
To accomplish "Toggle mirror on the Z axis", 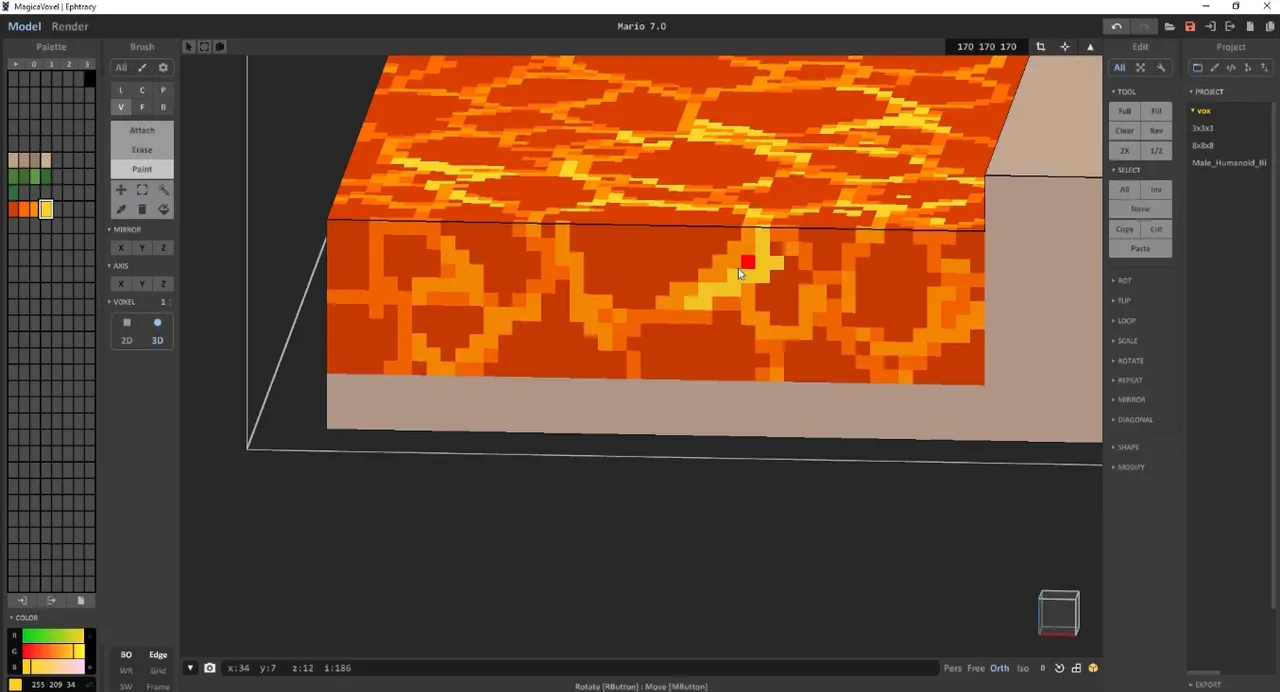I will tap(163, 248).
